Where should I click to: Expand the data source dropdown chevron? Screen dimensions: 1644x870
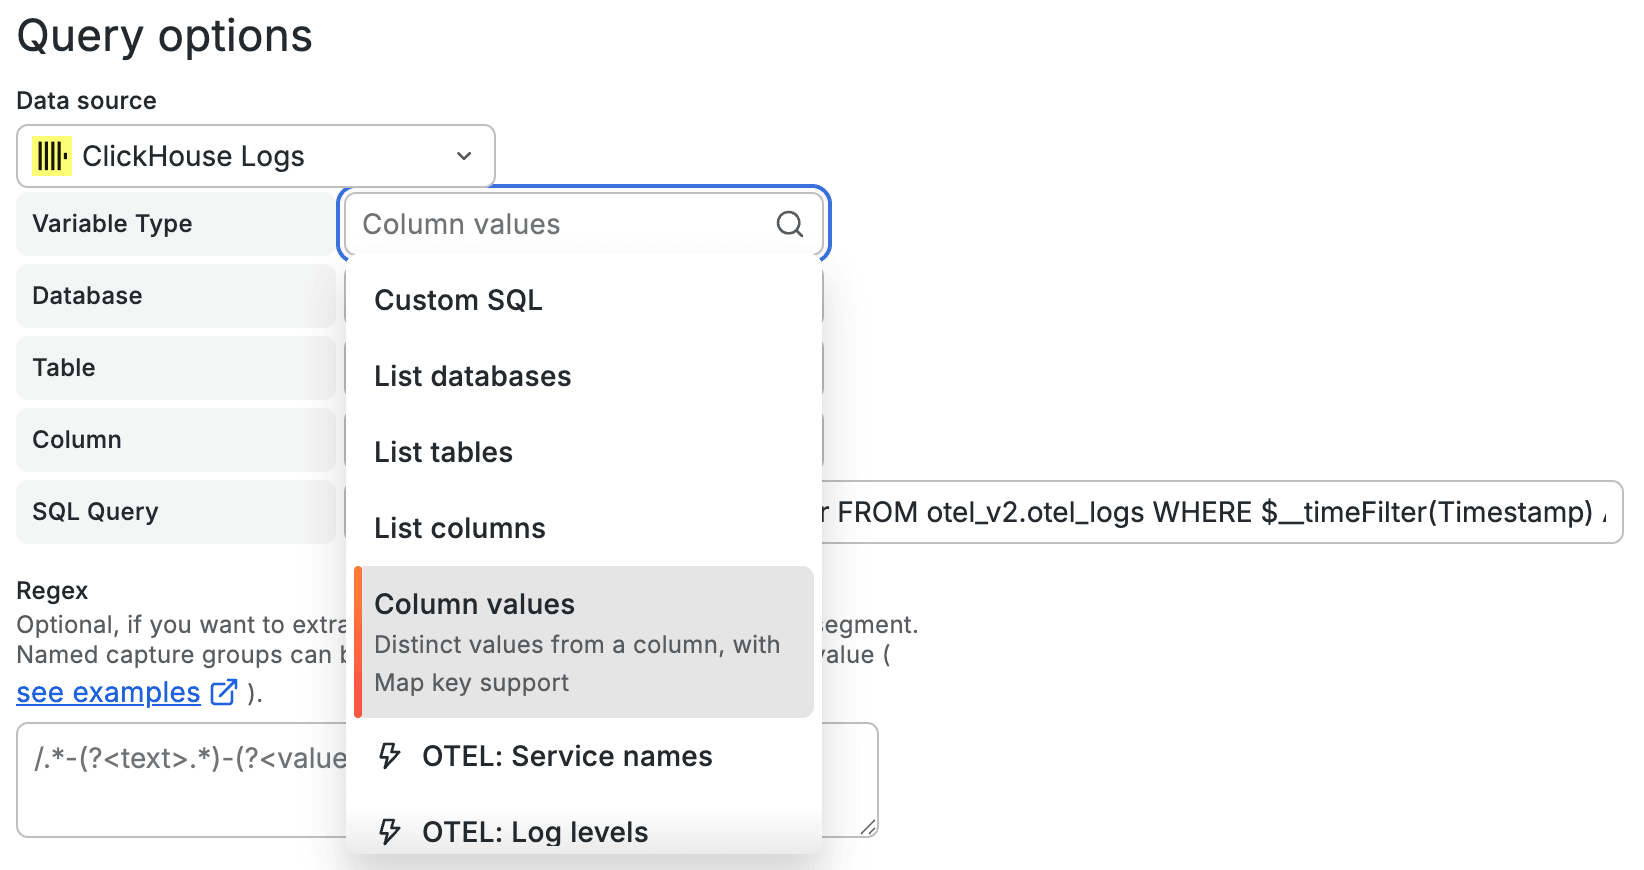click(x=464, y=156)
